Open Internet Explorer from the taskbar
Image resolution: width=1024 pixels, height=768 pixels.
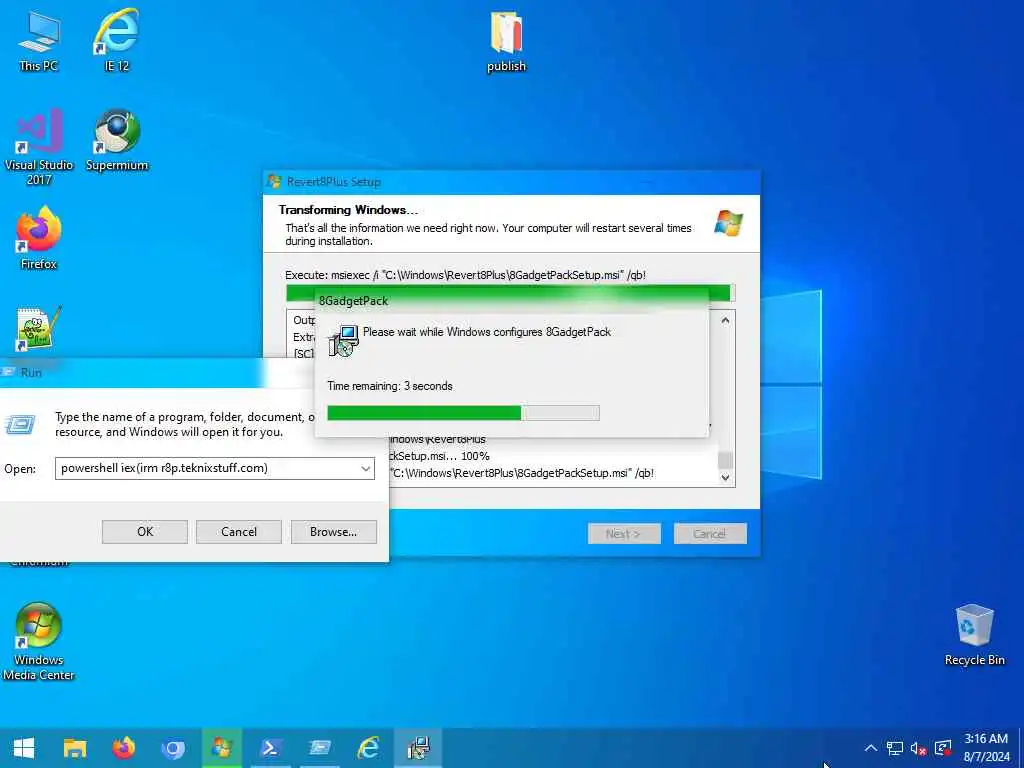pos(368,748)
